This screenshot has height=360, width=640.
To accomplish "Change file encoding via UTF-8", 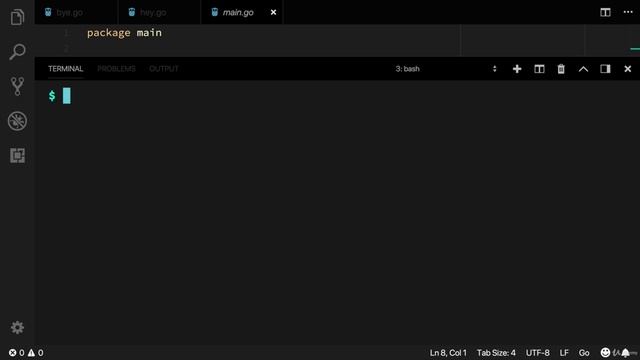I will coord(538,353).
